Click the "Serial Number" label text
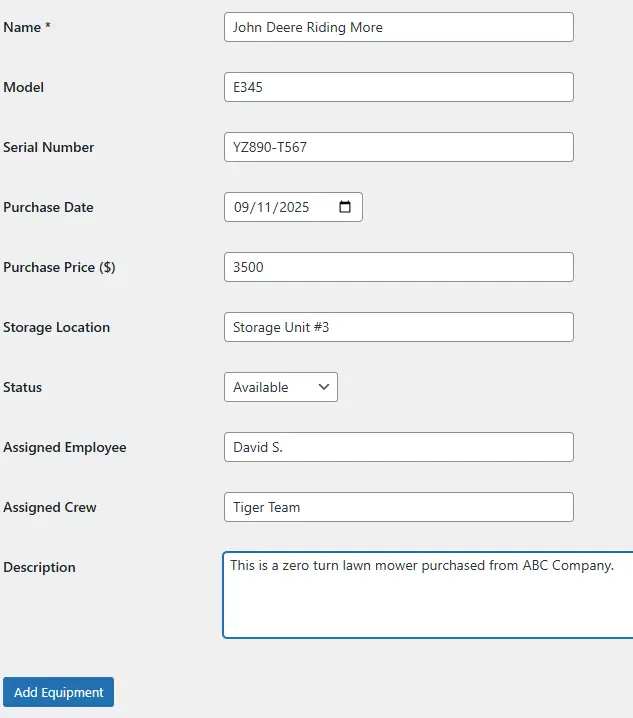Image resolution: width=633 pixels, height=718 pixels. tap(49, 147)
